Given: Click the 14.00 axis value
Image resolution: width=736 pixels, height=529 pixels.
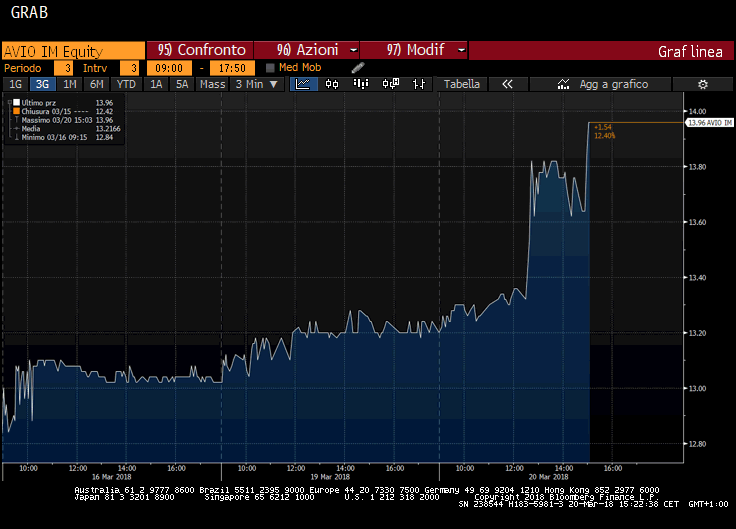Looking at the screenshot, I should click(697, 111).
